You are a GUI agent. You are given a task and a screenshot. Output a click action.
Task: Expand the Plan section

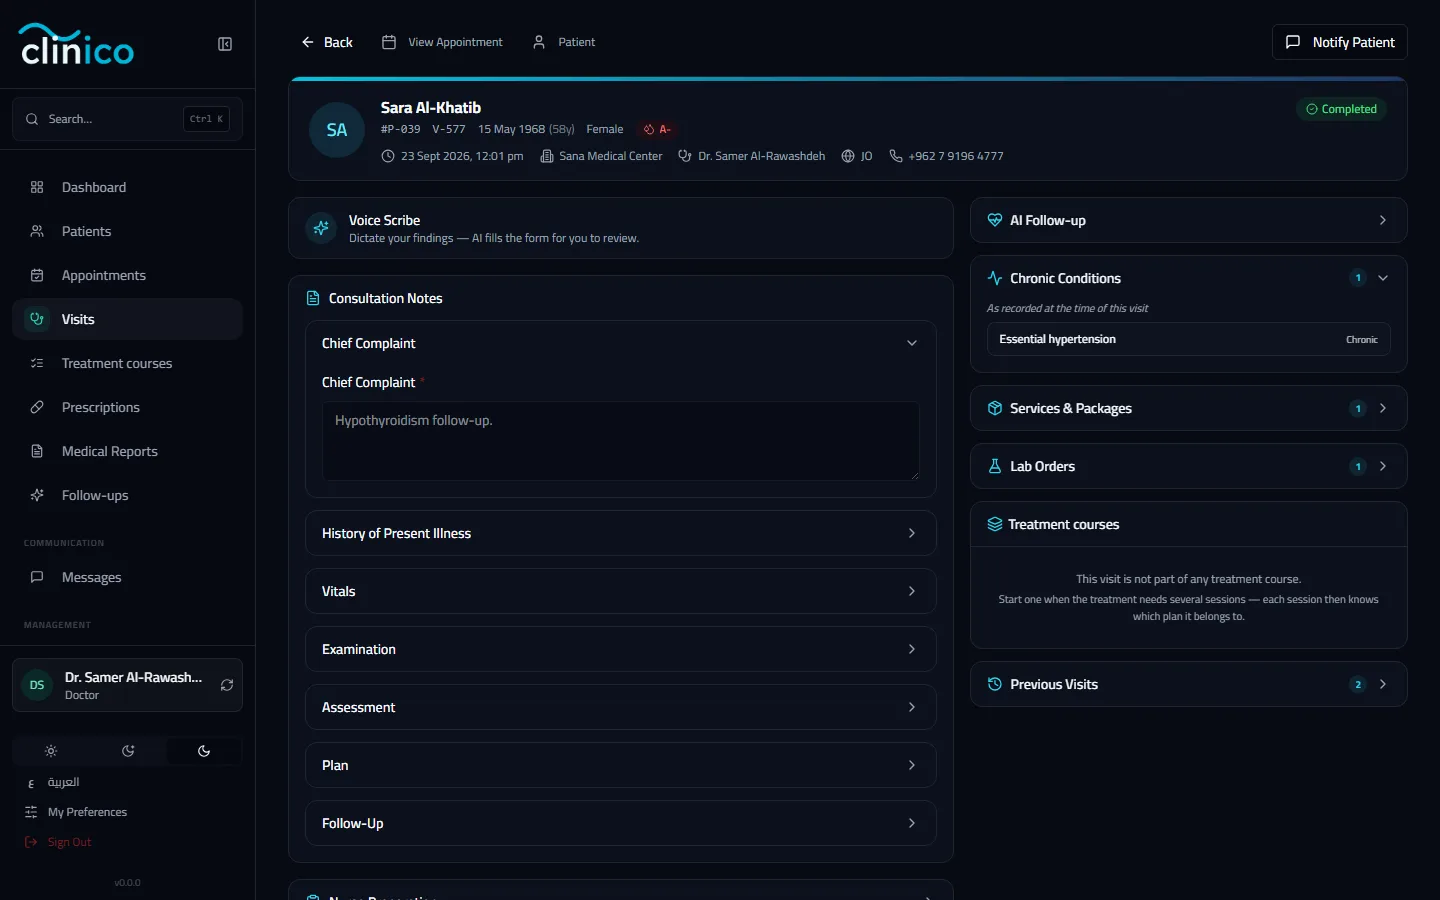[x=621, y=765]
